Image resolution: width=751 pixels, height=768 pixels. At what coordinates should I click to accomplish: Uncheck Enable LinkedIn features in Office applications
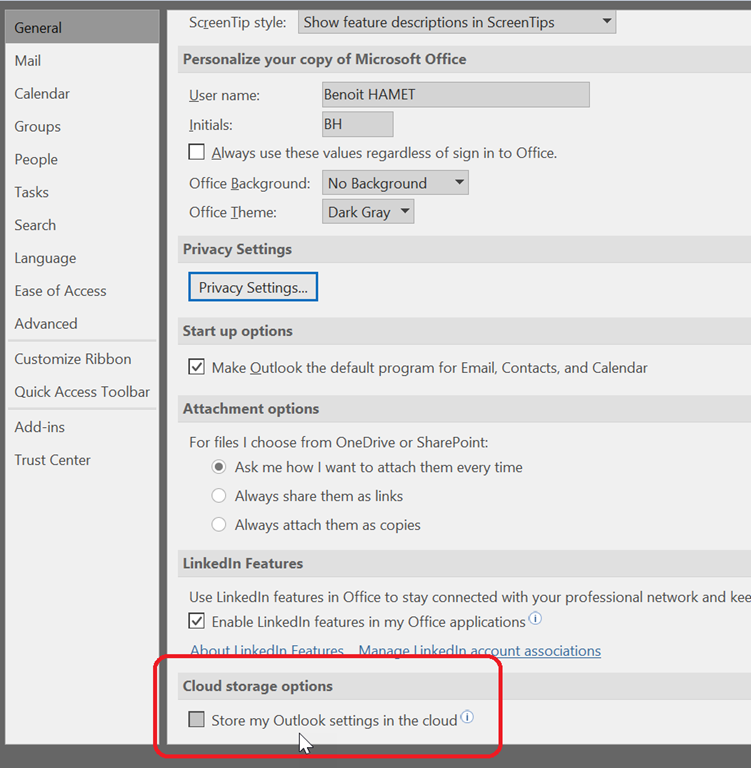197,621
